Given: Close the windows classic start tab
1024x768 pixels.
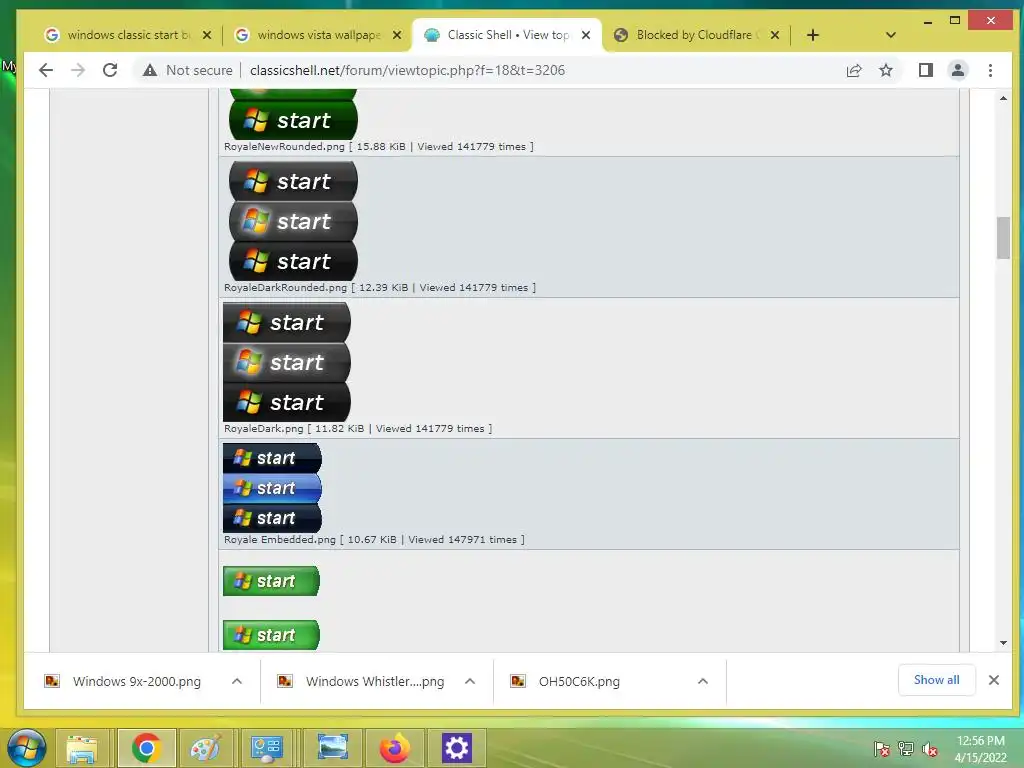Looking at the screenshot, I should [x=206, y=35].
